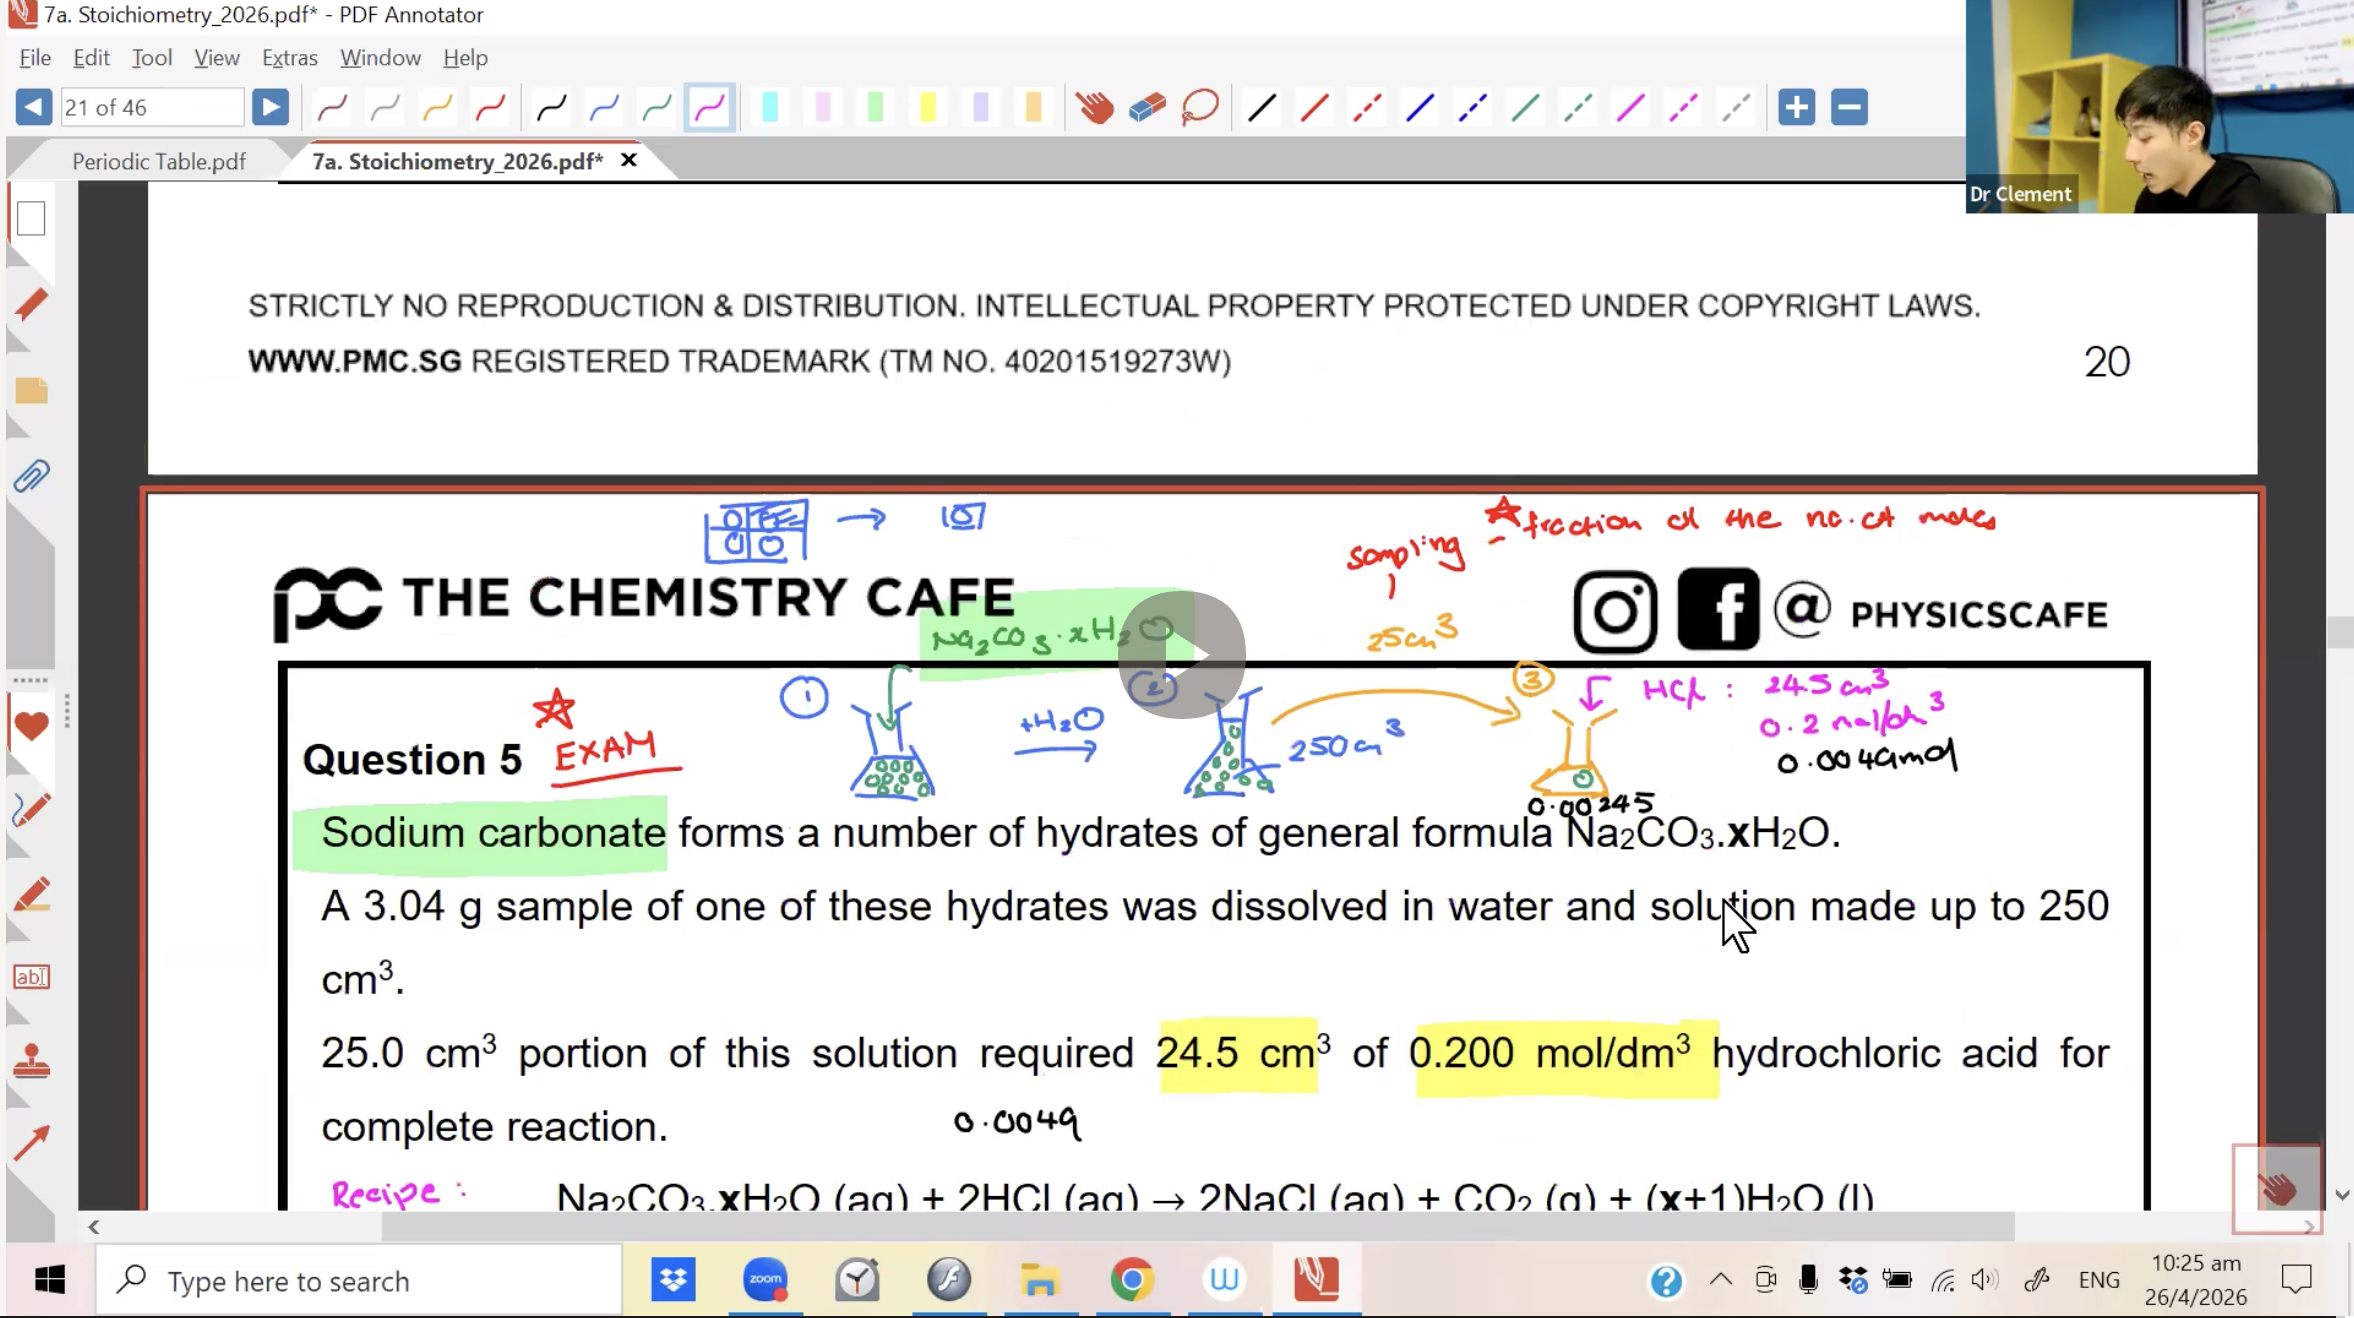Select the Eraser tool

[1147, 107]
